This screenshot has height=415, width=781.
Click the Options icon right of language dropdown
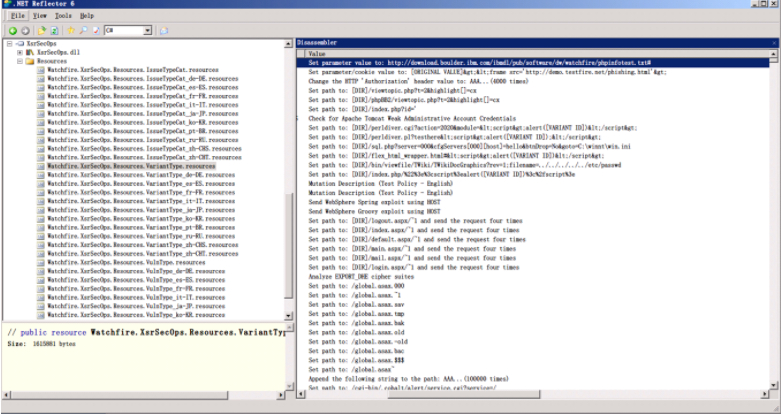click(163, 31)
